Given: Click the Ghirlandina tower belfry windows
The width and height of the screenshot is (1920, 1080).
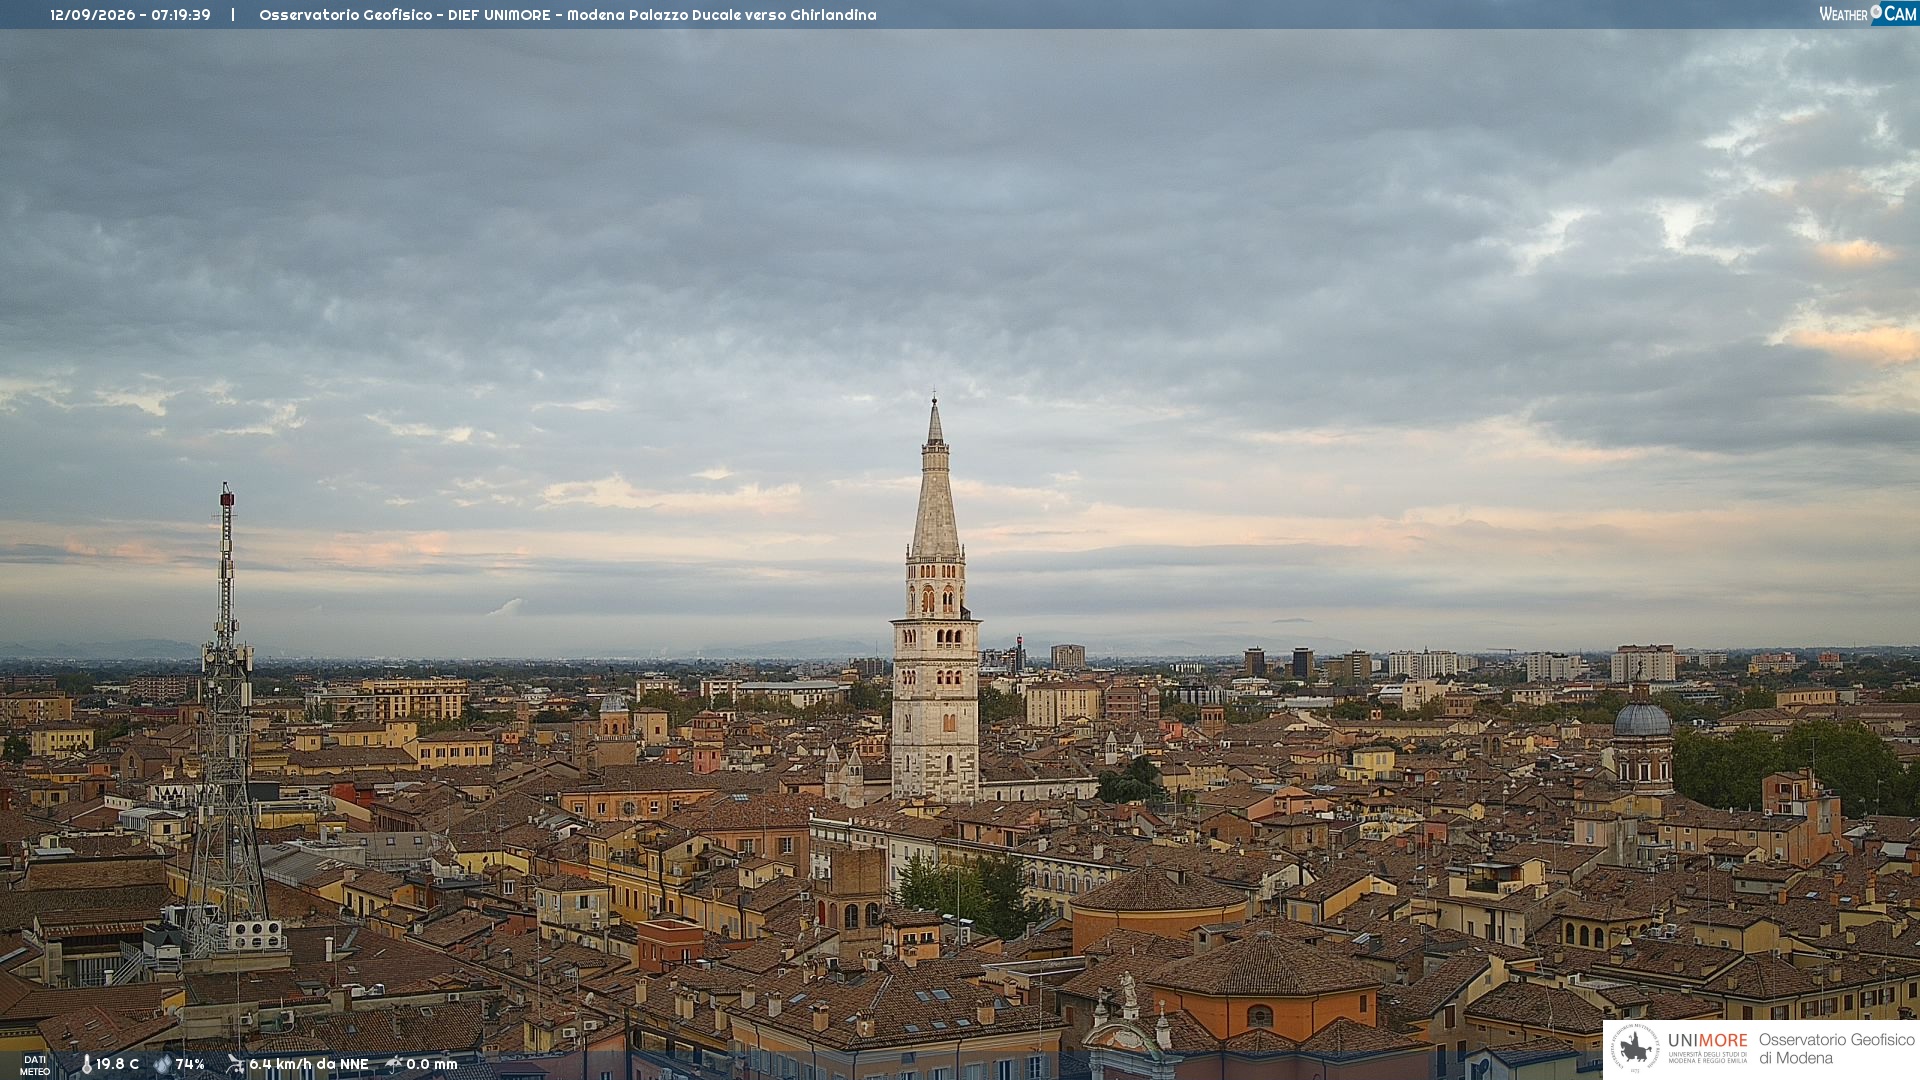Looking at the screenshot, I should 936,598.
